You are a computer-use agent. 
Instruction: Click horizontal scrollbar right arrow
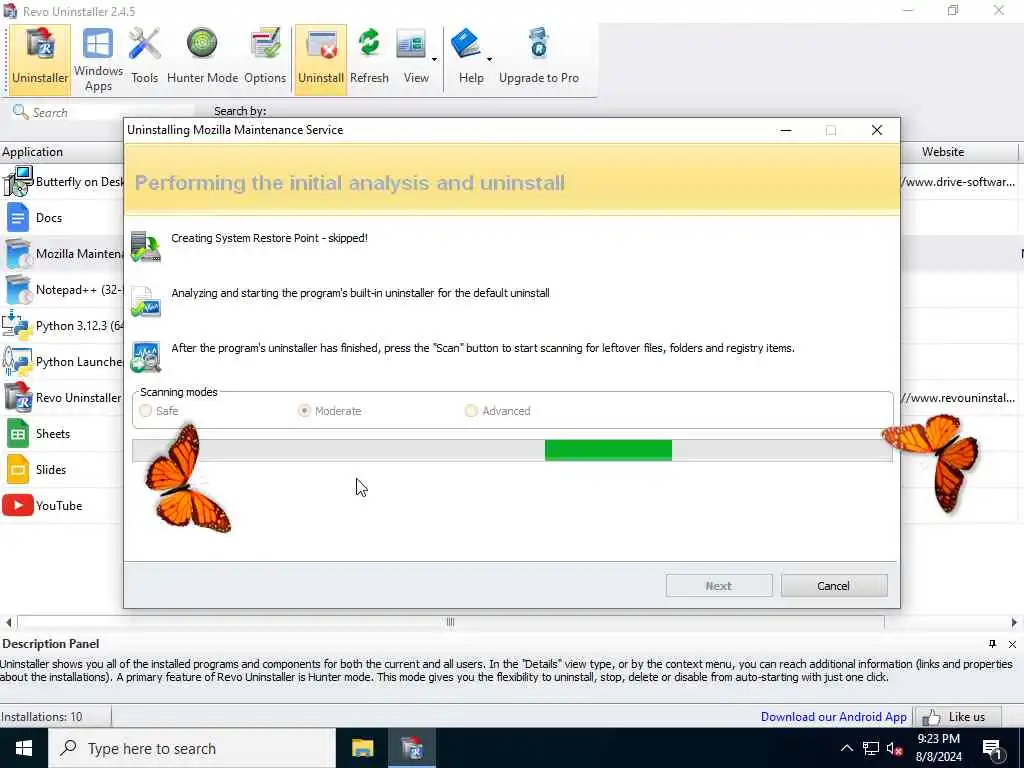pos(1014,622)
